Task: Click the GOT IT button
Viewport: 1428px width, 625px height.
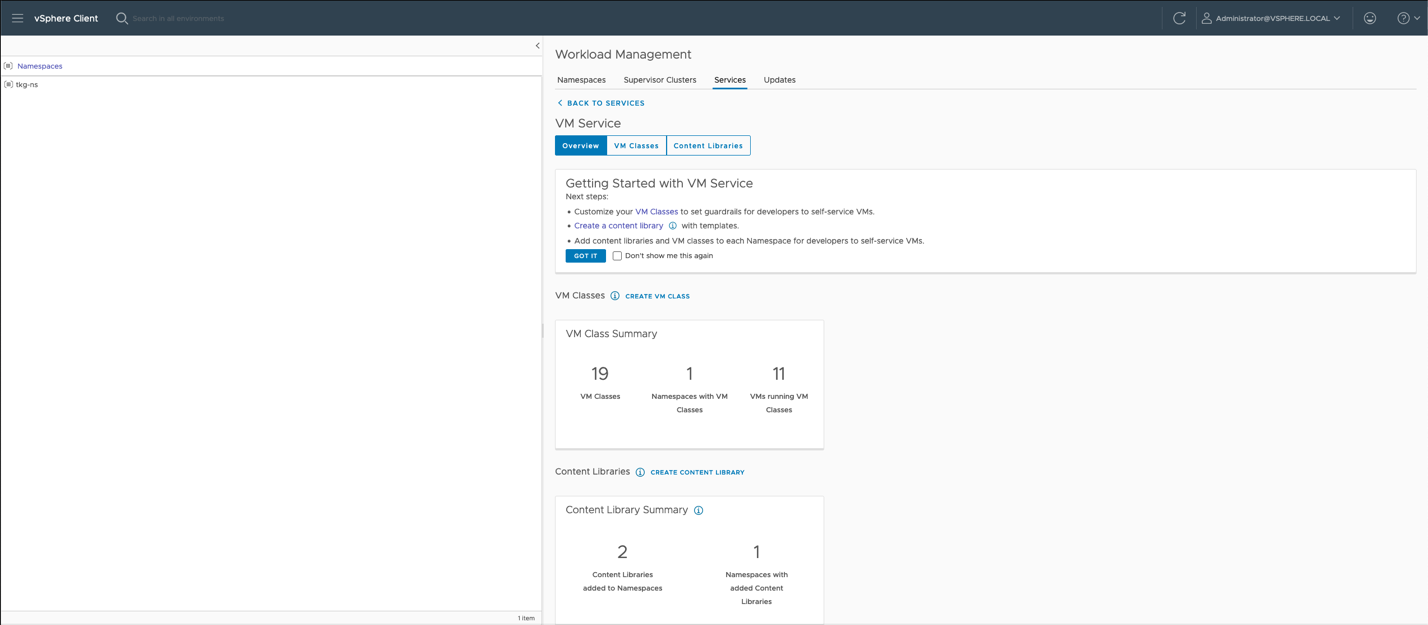Action: pyautogui.click(x=585, y=256)
